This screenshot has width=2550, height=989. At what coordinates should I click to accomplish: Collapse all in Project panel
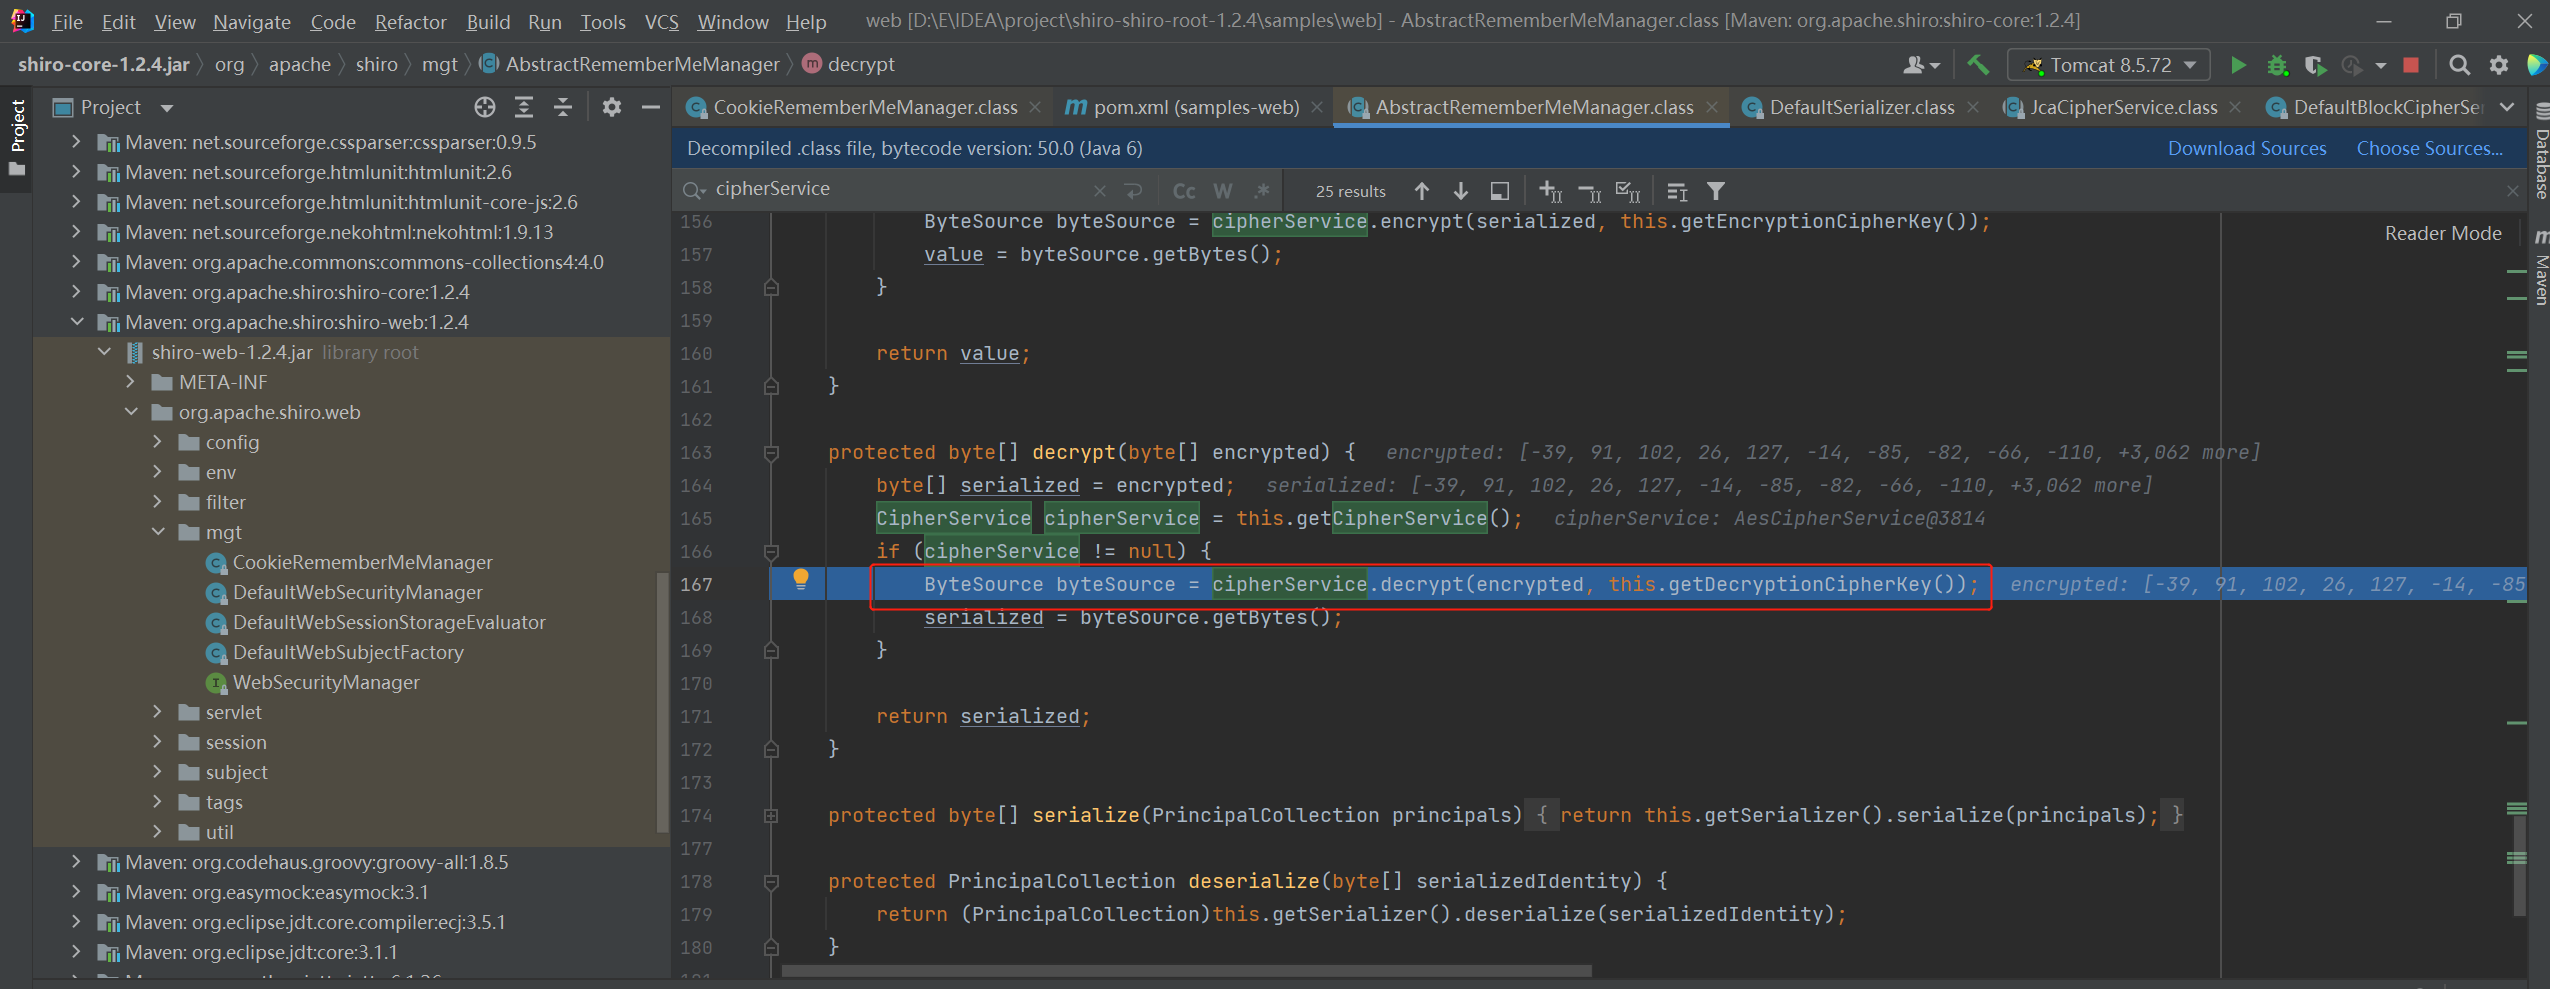tap(563, 107)
